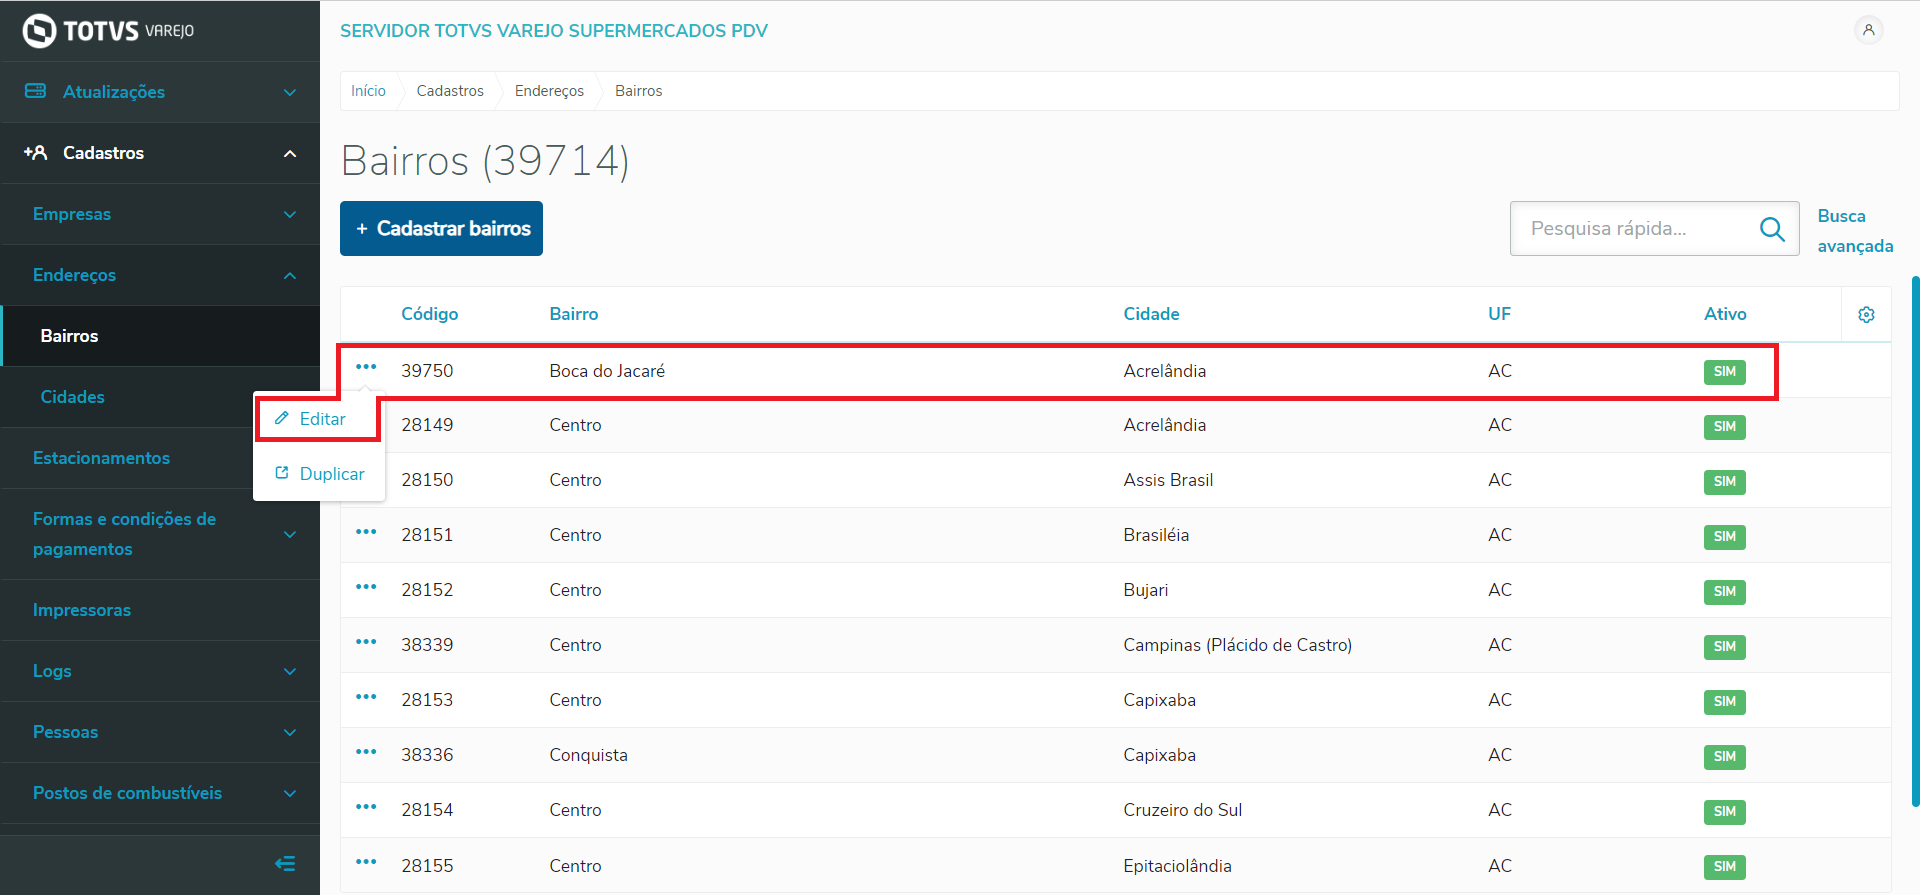Open row actions for Conquista row
Viewport: 1920px width, 895px height.
coord(366,752)
